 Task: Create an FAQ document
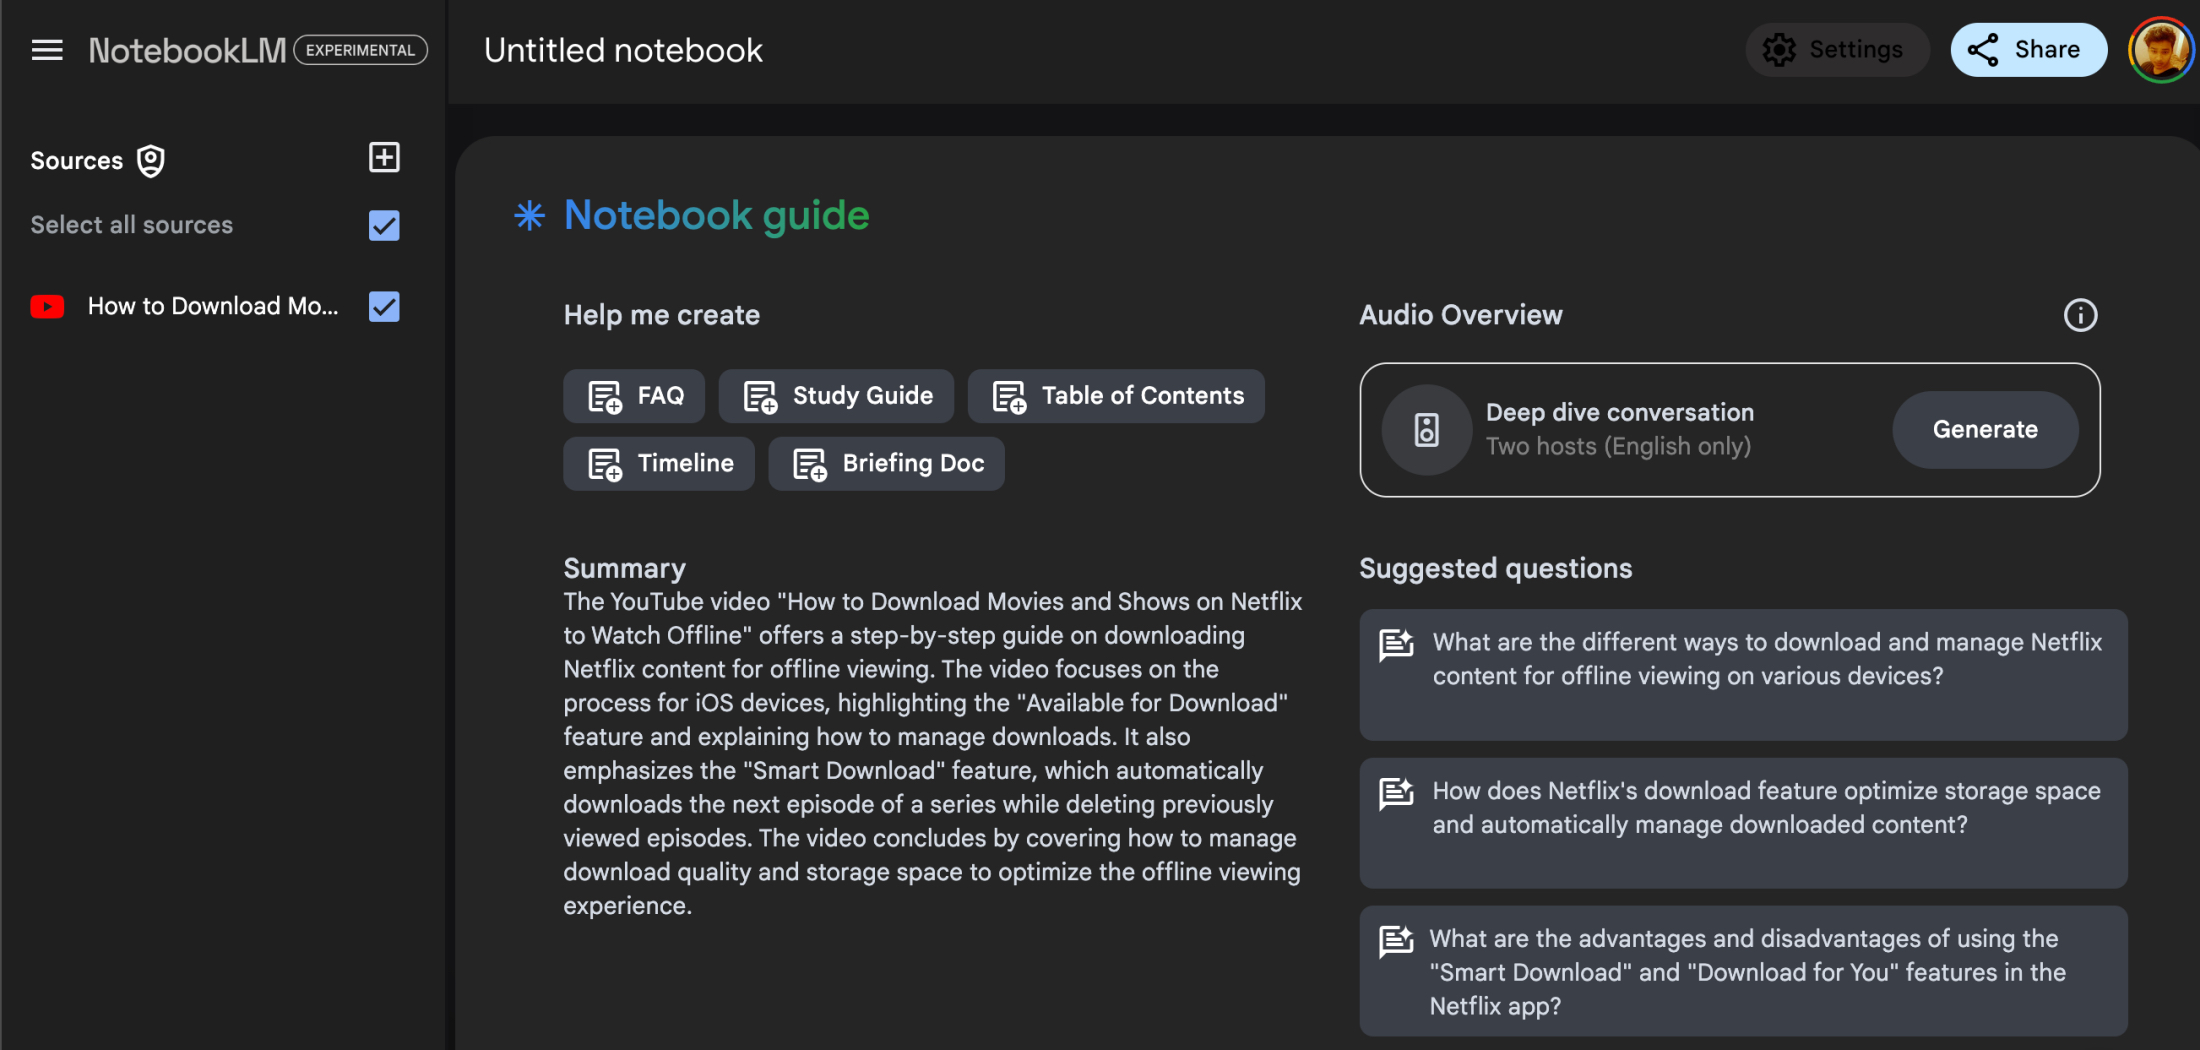click(x=634, y=396)
